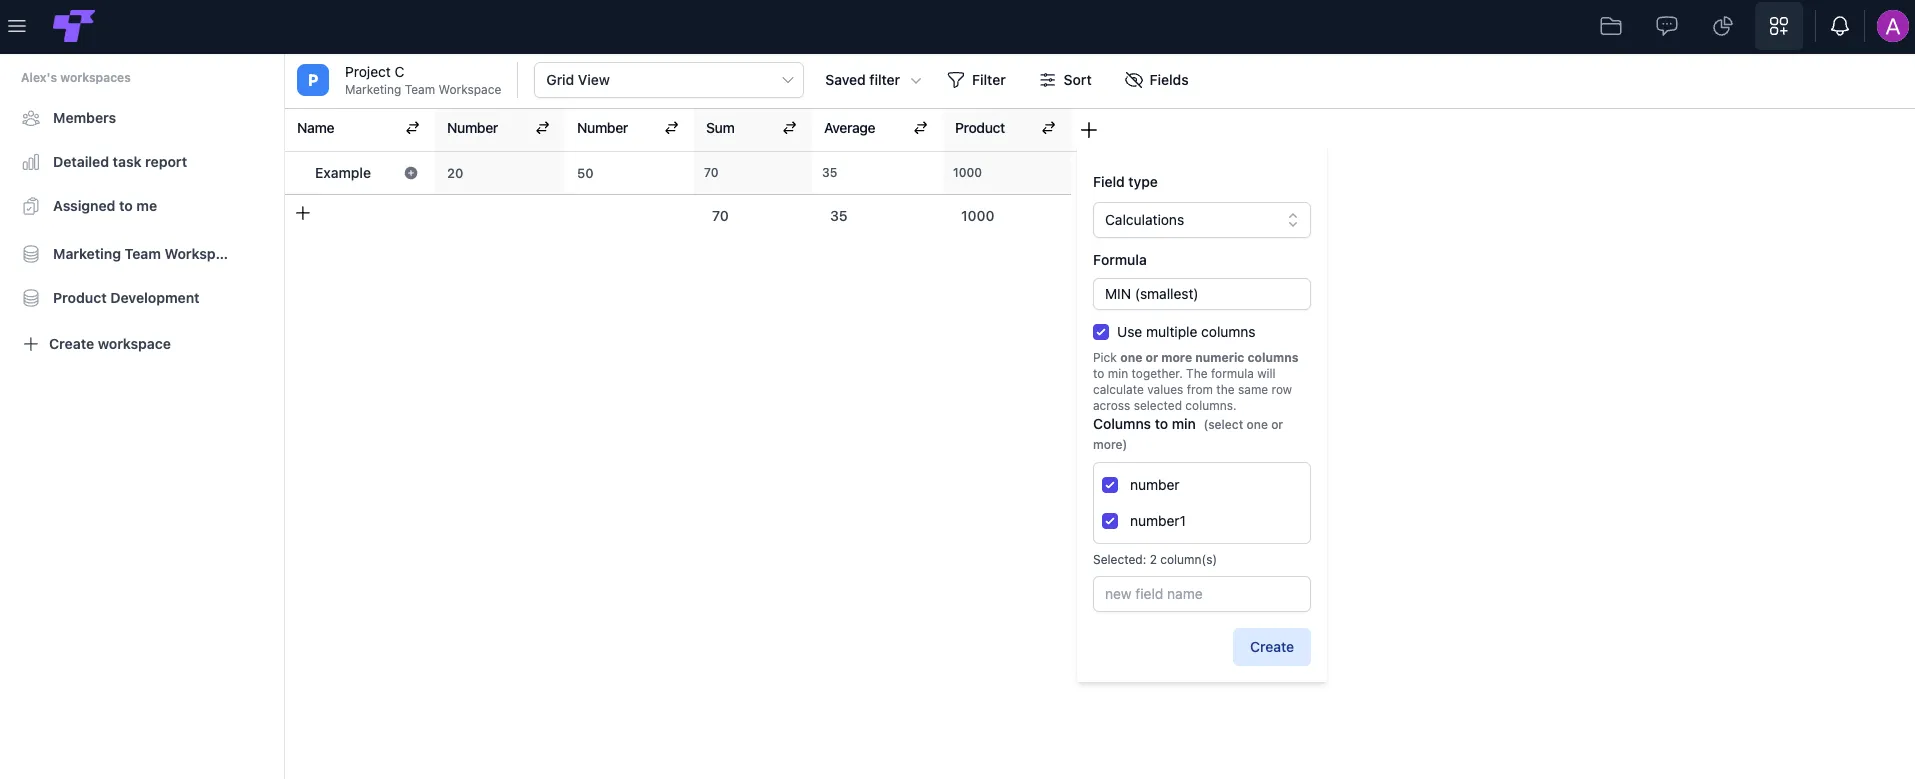Click the swap icon in Name column
The width and height of the screenshot is (1915, 779).
412,128
